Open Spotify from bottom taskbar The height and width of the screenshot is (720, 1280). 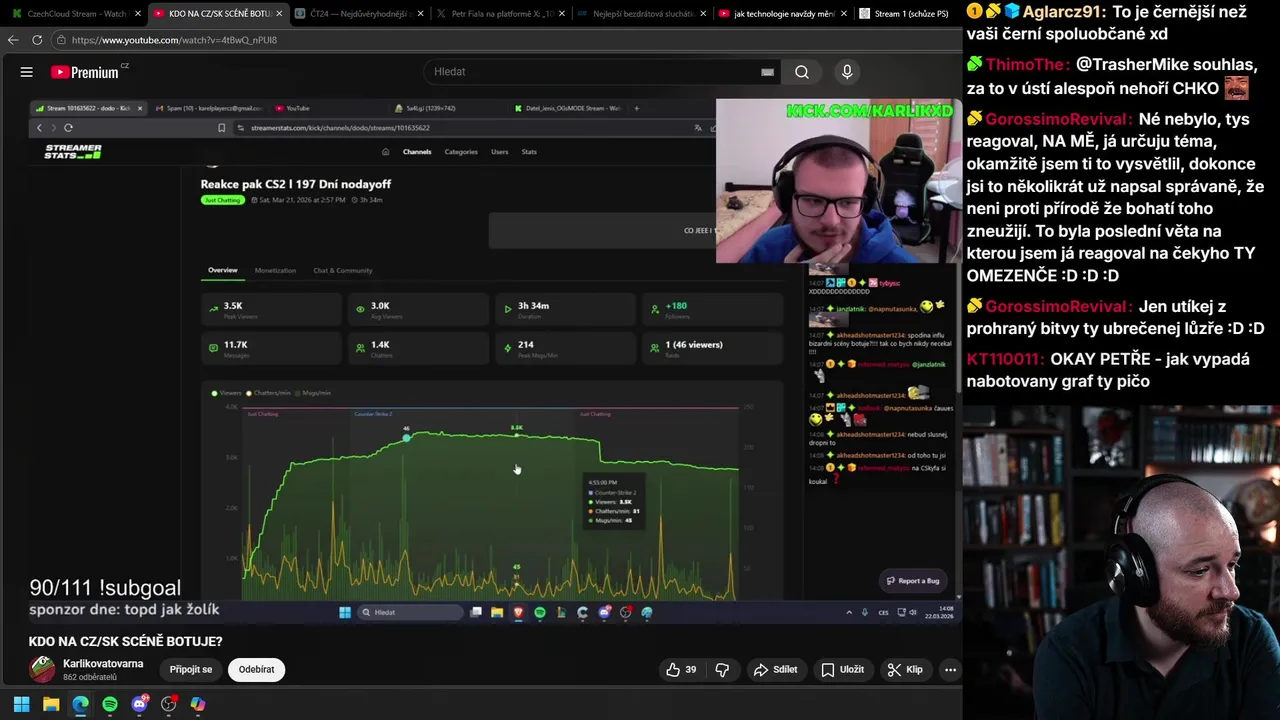(110, 704)
